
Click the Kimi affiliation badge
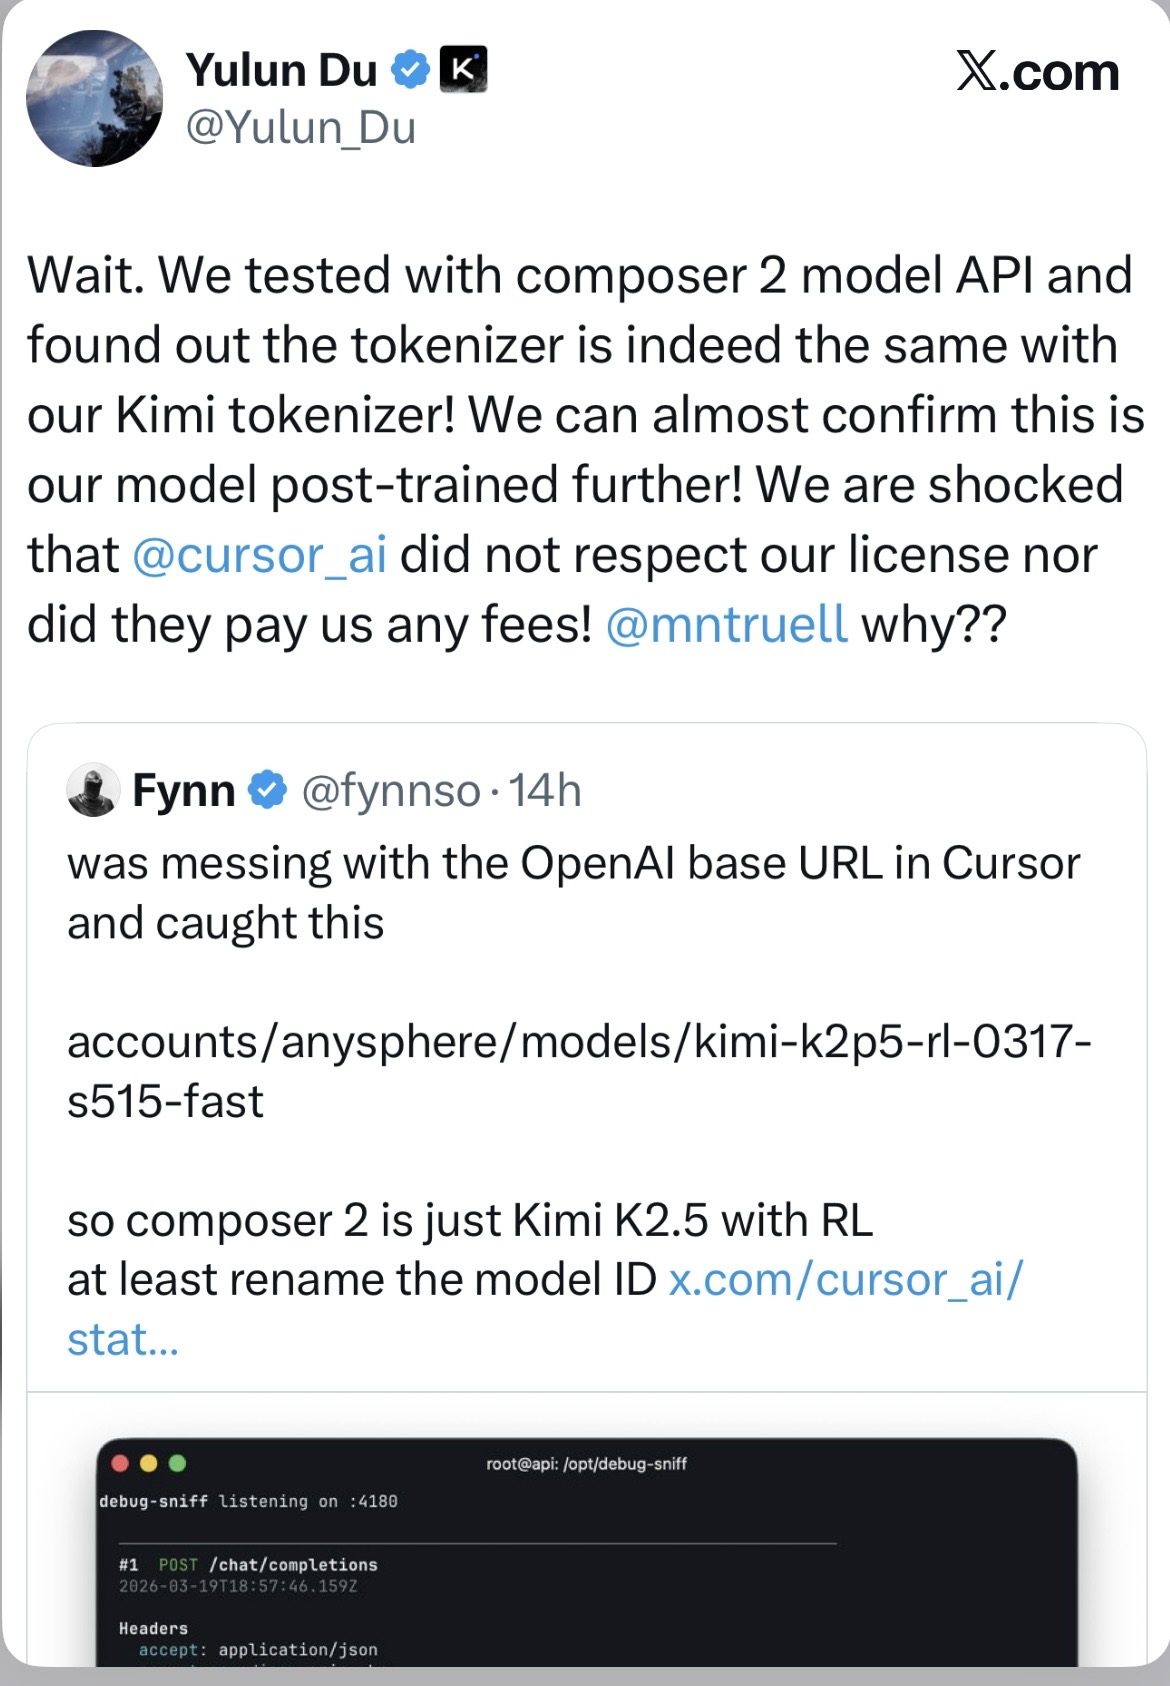pyautogui.click(x=464, y=70)
